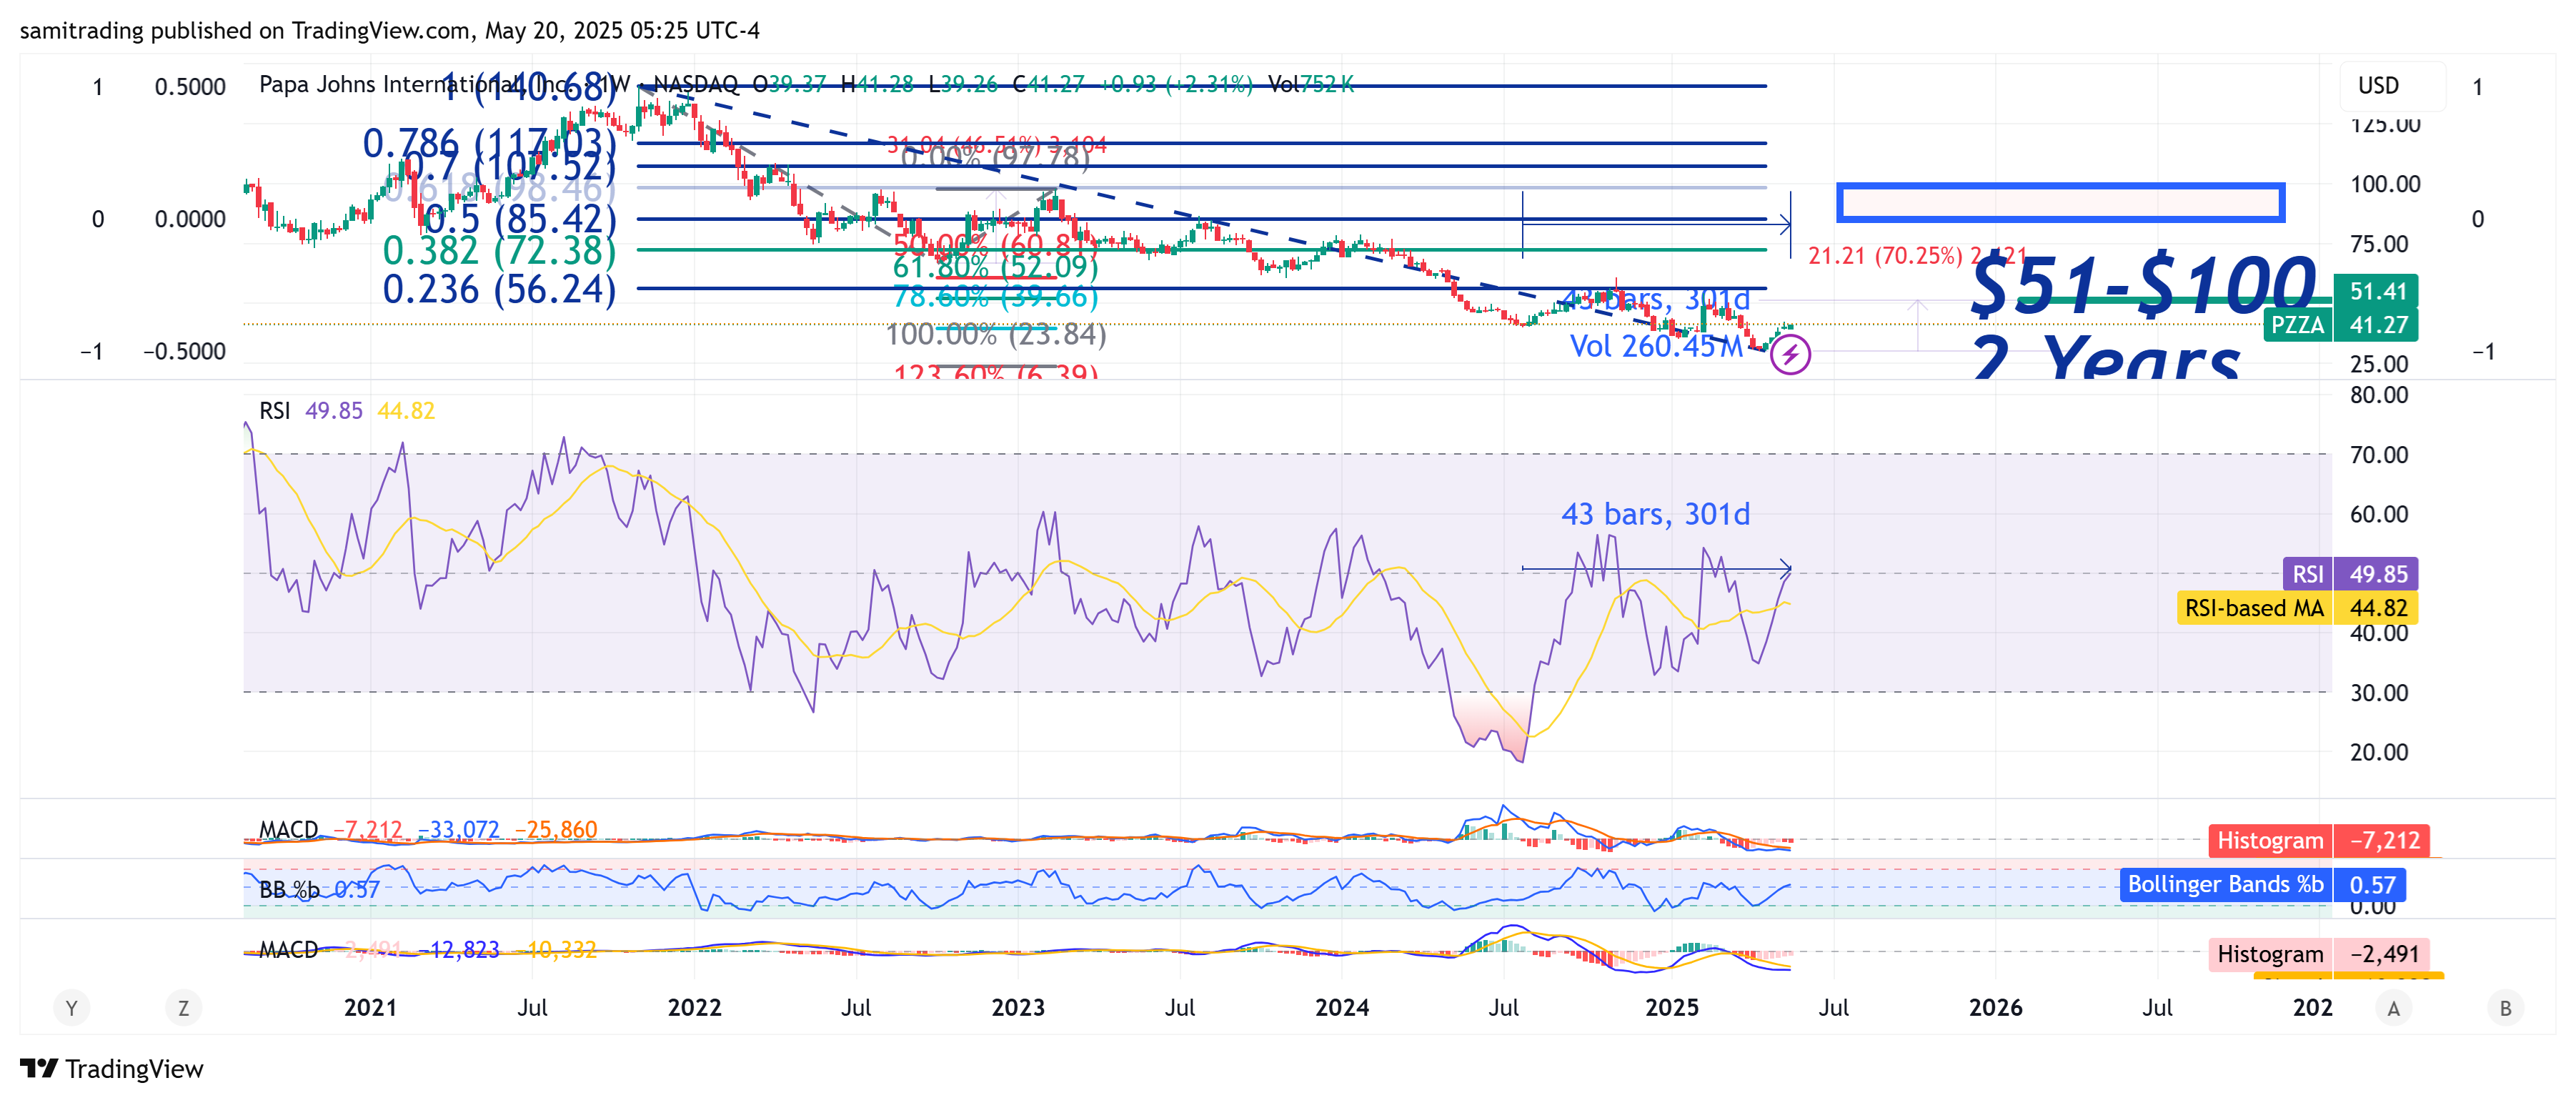Click the 2024 label on the time axis
This screenshot has height=1103, width=2576.
(1342, 1008)
